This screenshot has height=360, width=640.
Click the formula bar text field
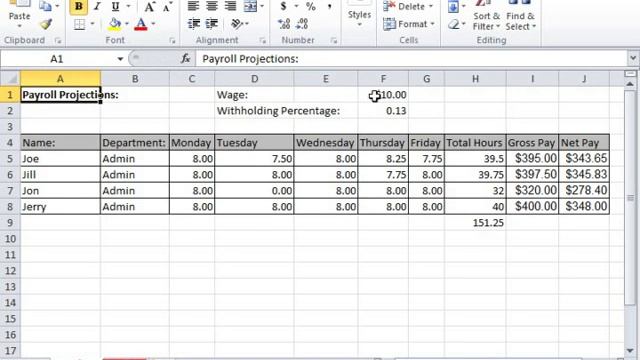point(411,59)
